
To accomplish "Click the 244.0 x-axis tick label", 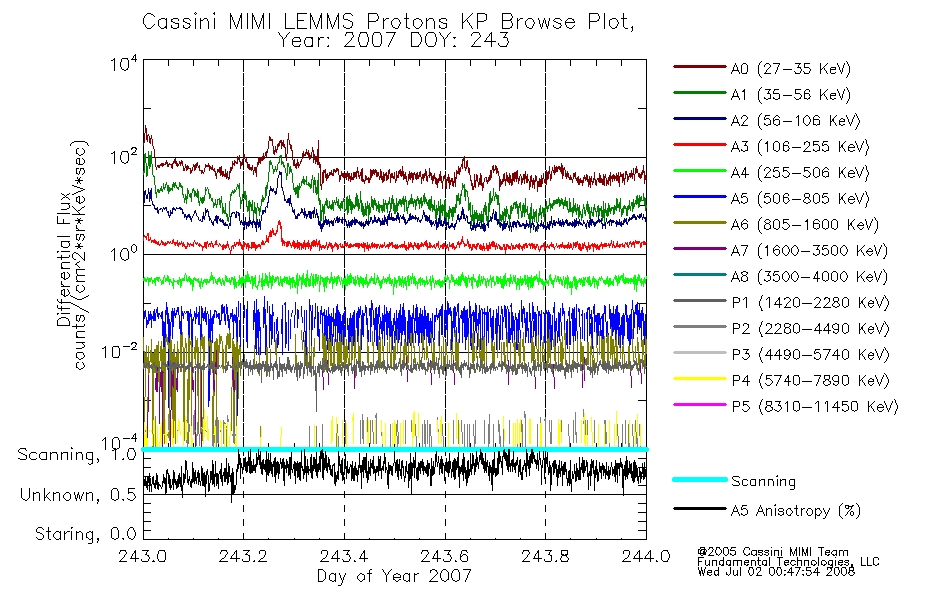I will (646, 556).
